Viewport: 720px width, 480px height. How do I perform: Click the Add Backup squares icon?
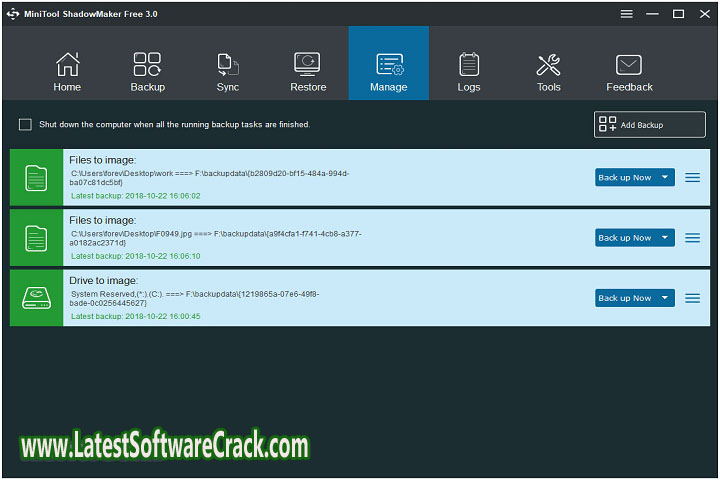click(x=607, y=124)
